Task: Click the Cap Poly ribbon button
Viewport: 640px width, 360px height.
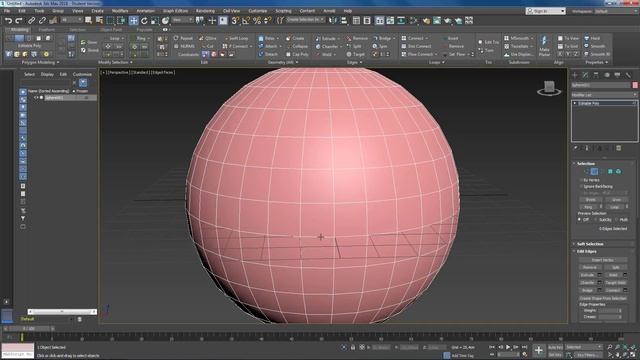Action: 297,54
